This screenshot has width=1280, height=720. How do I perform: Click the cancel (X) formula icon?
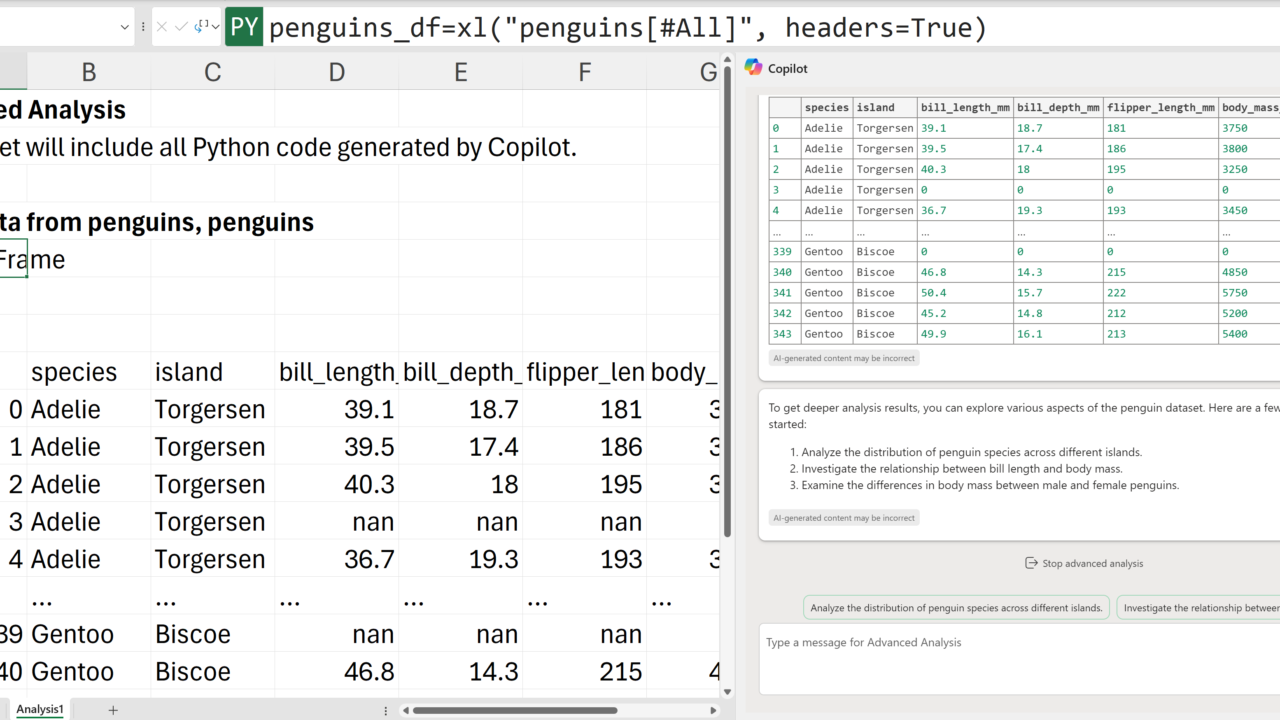(x=162, y=27)
